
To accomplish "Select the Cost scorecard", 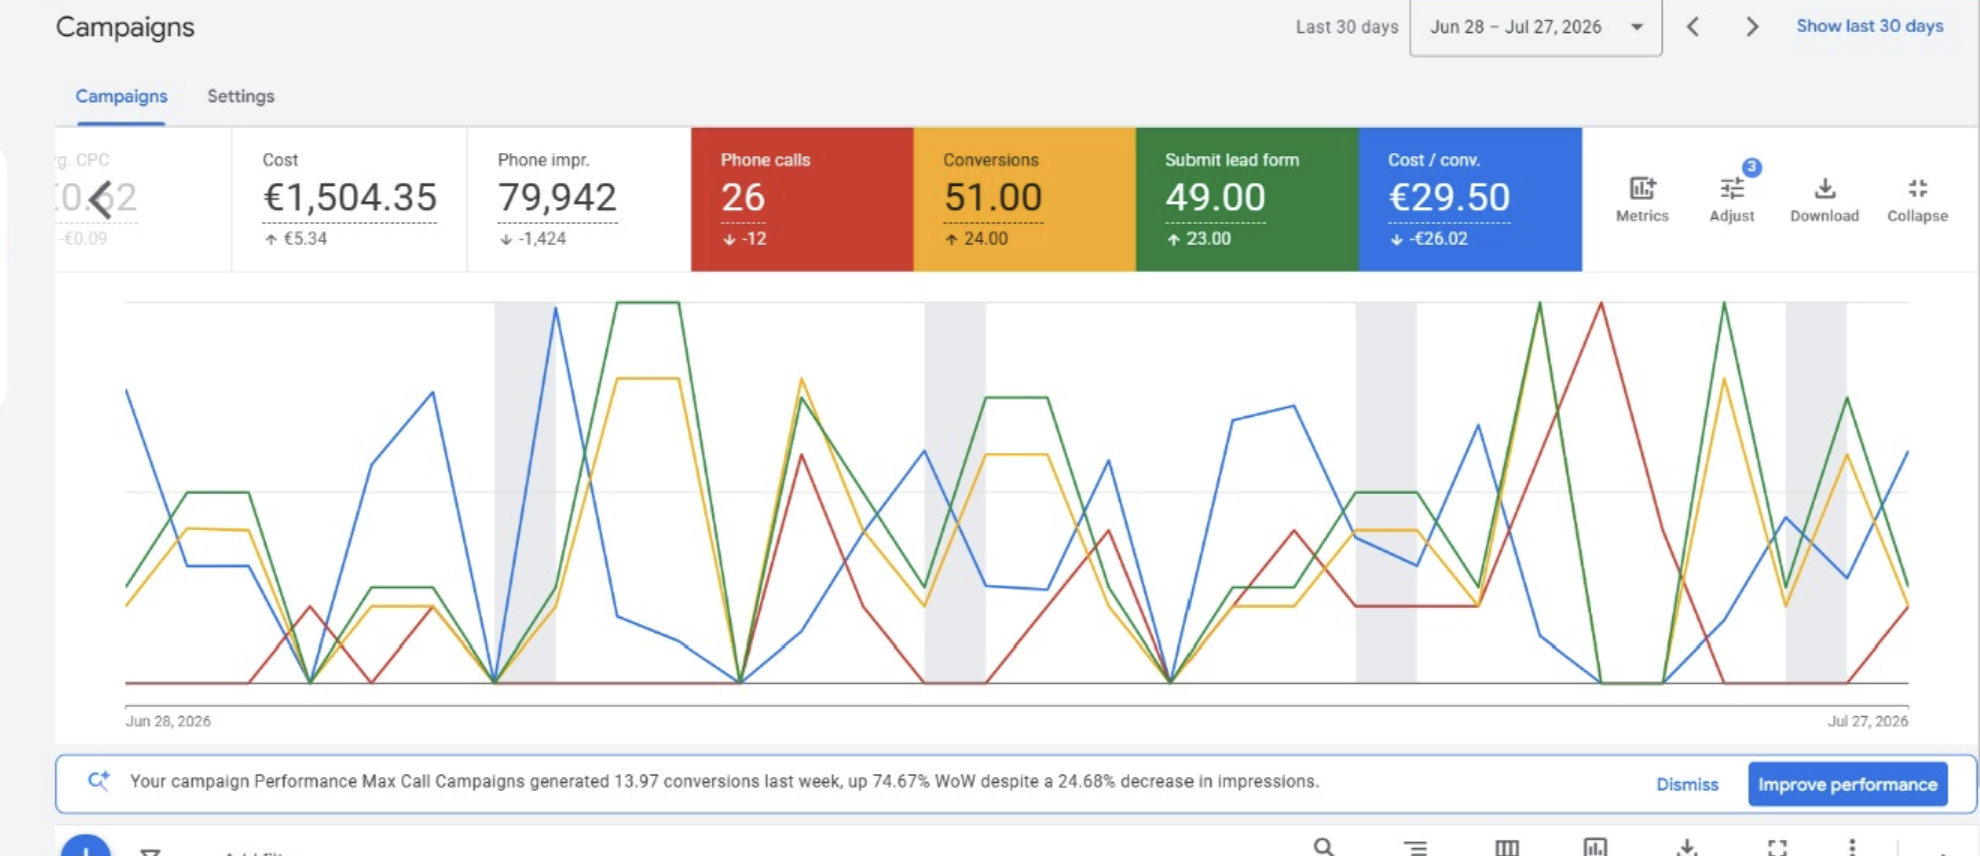I will 349,199.
